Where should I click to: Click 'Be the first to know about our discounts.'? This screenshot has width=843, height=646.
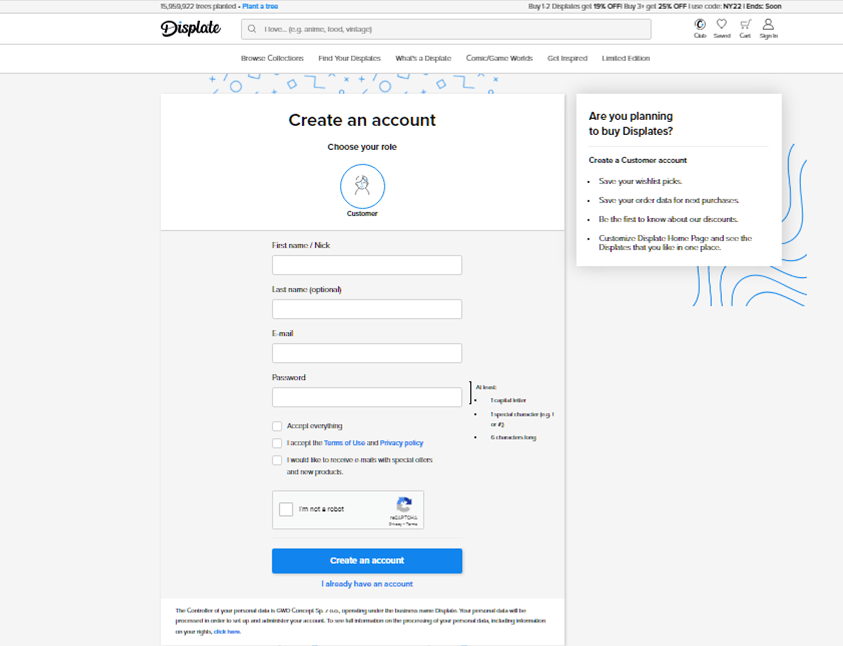point(668,219)
